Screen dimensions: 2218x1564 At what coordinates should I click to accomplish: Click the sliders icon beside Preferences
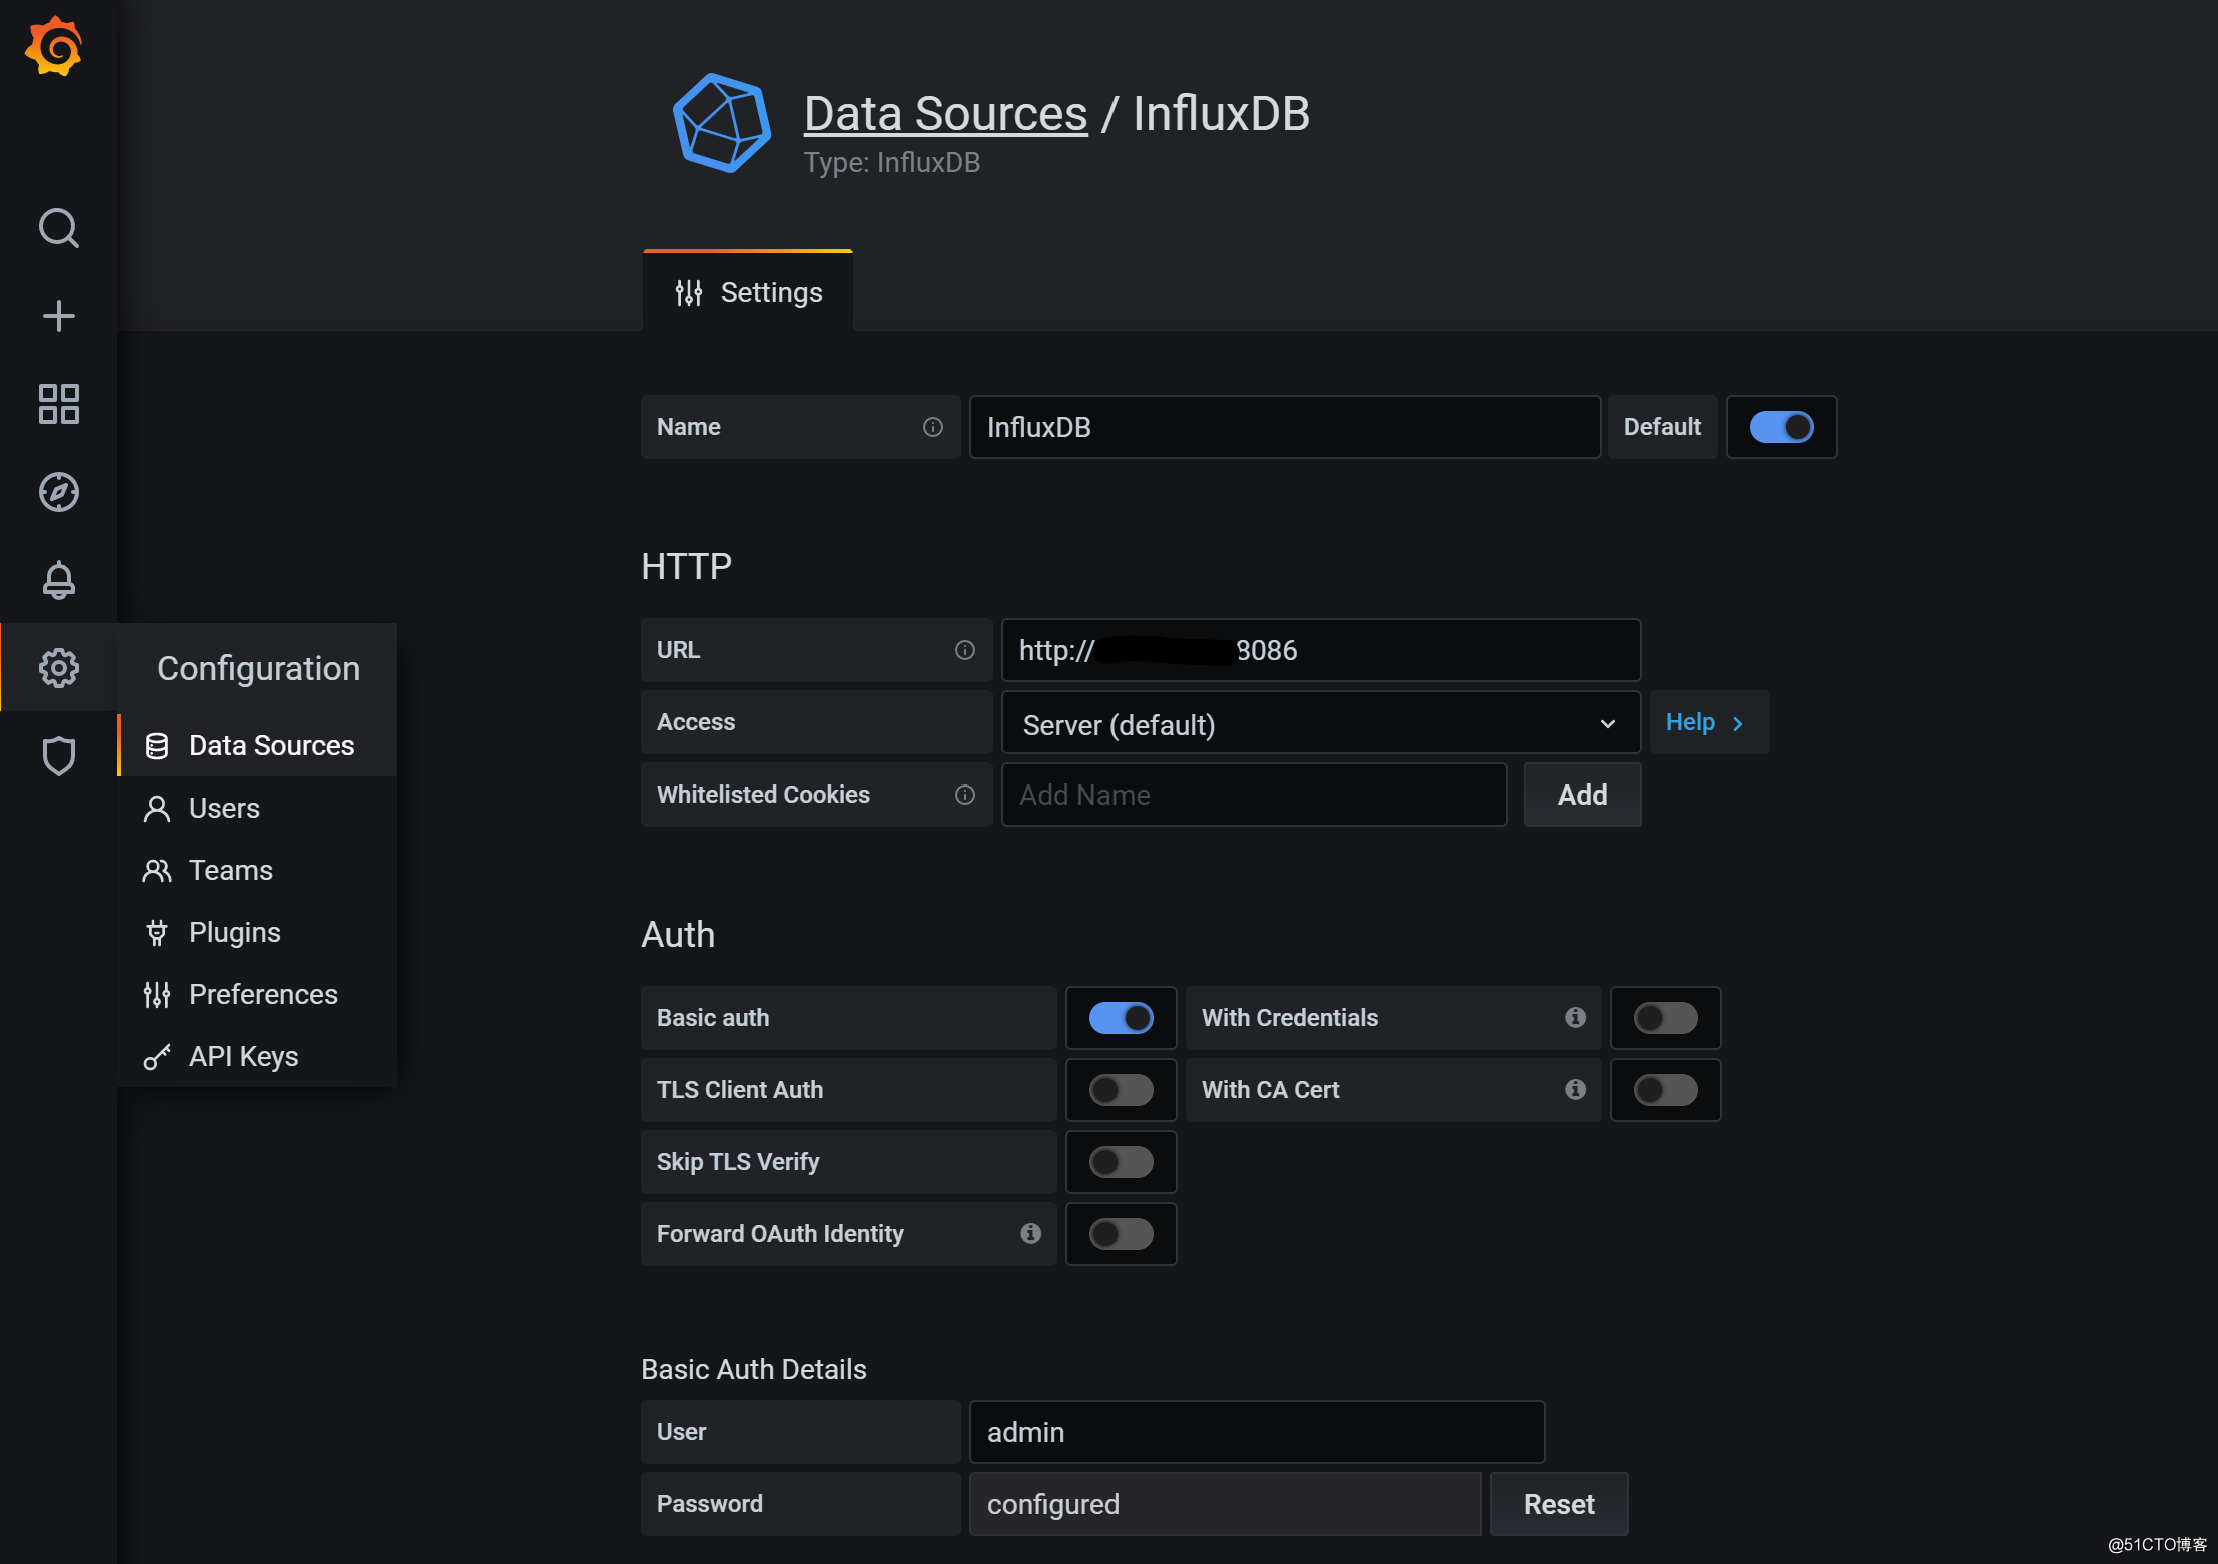(x=156, y=994)
